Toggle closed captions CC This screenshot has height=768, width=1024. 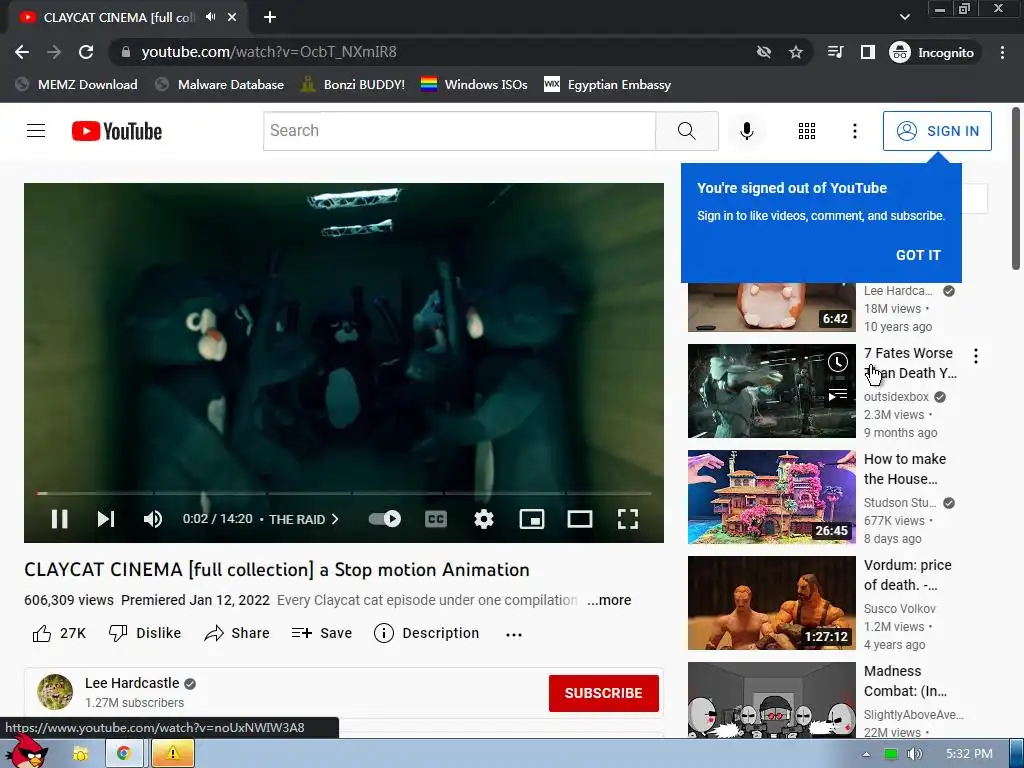[x=436, y=519]
